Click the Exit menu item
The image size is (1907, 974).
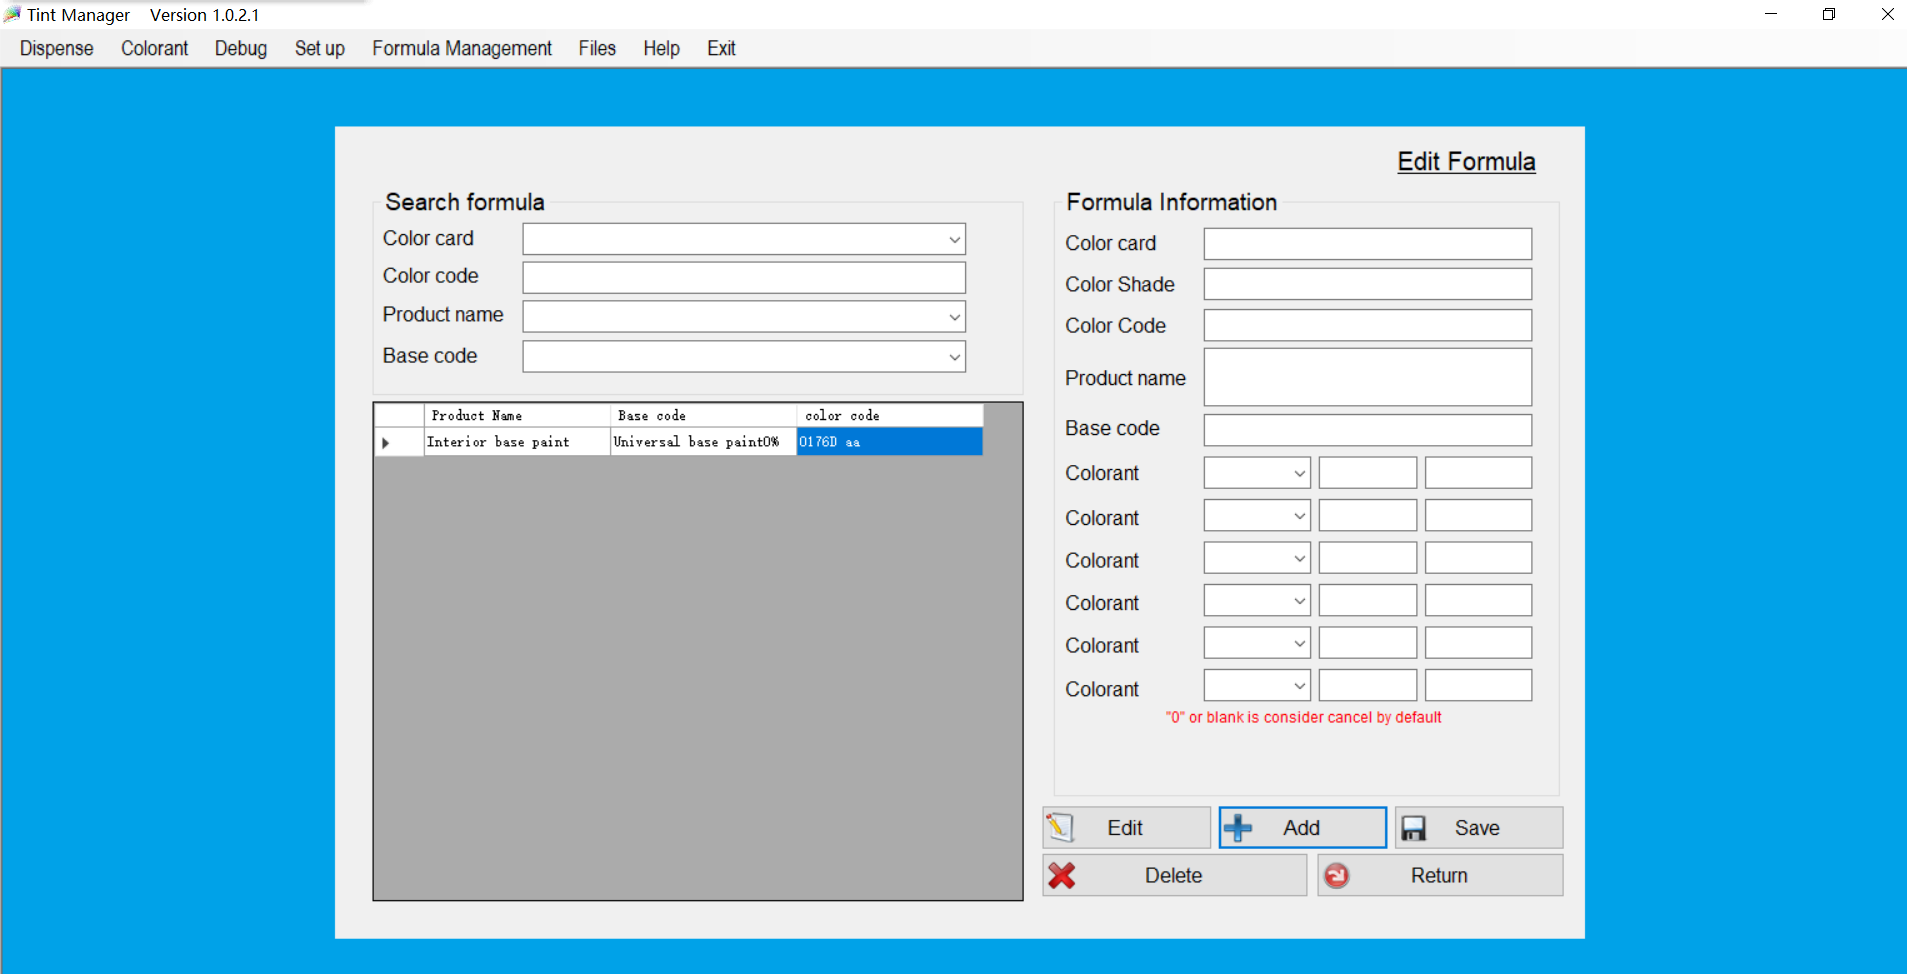(x=721, y=48)
